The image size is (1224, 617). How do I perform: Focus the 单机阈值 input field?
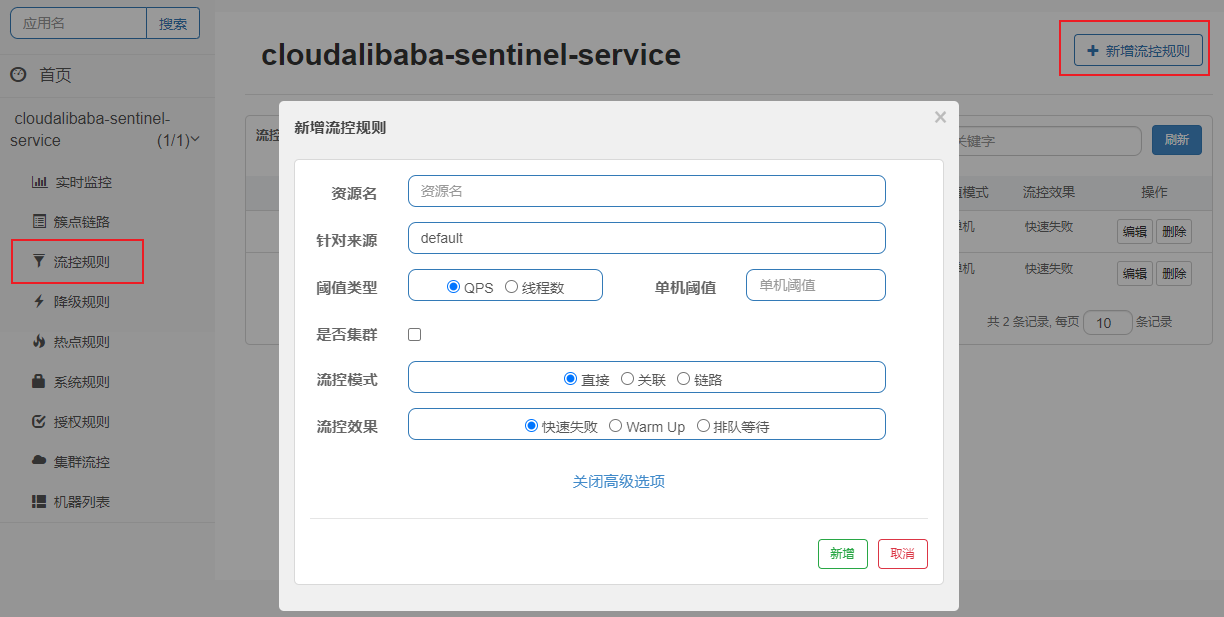click(816, 285)
